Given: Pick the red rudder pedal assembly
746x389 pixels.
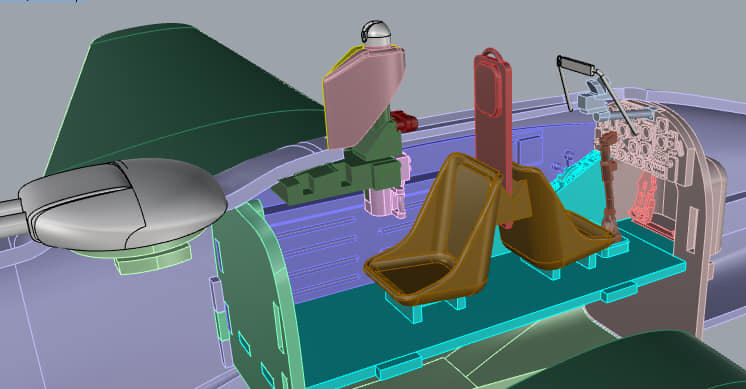Looking at the screenshot, I should (x=647, y=200).
